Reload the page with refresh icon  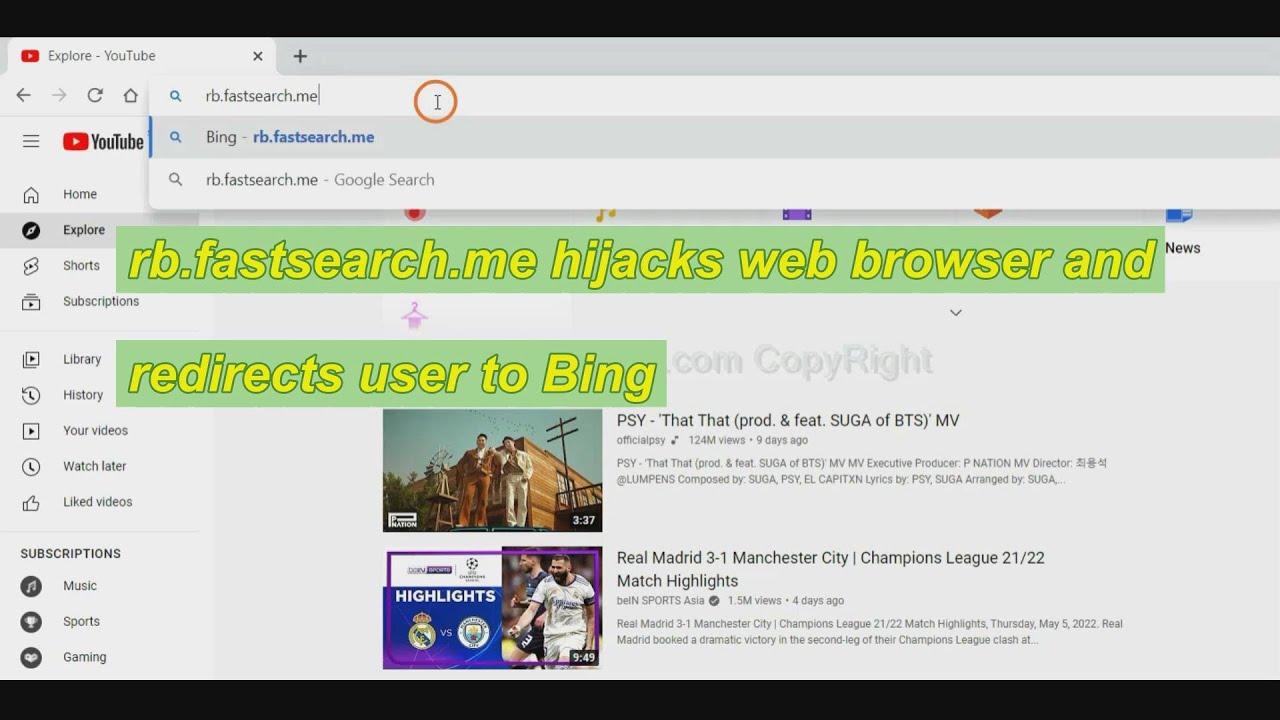click(95, 95)
